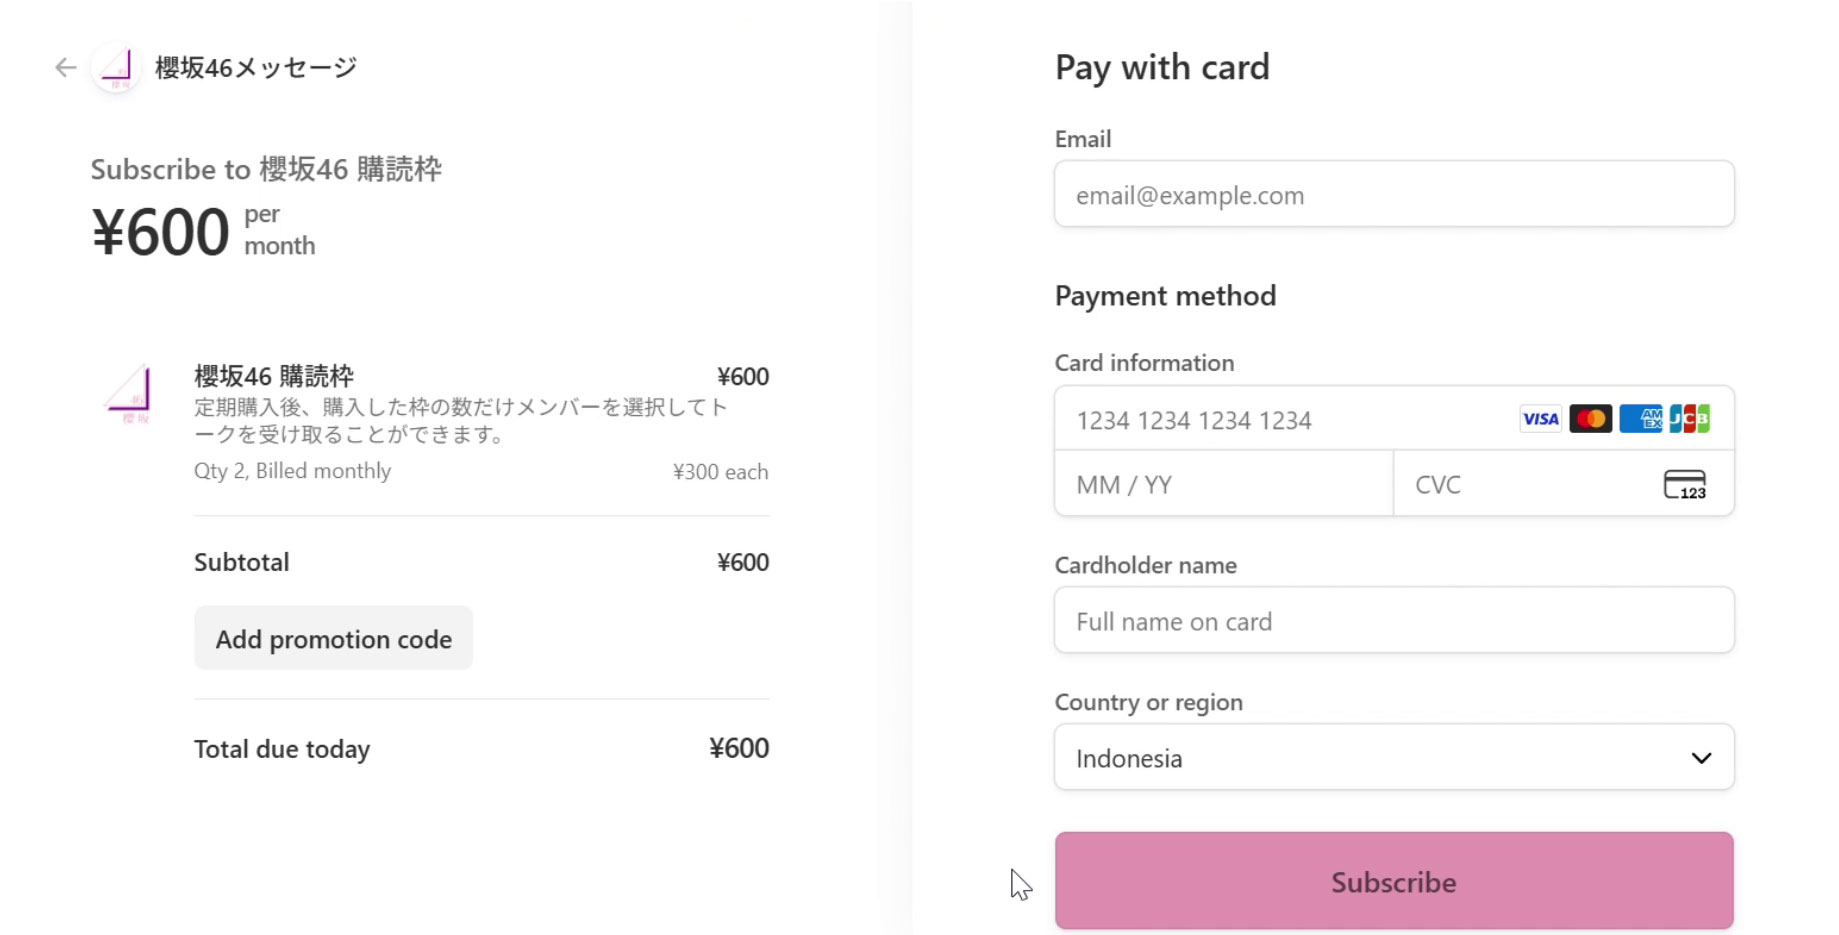Click the Visa card icon
Screen dimensions: 1839x935
1540,419
